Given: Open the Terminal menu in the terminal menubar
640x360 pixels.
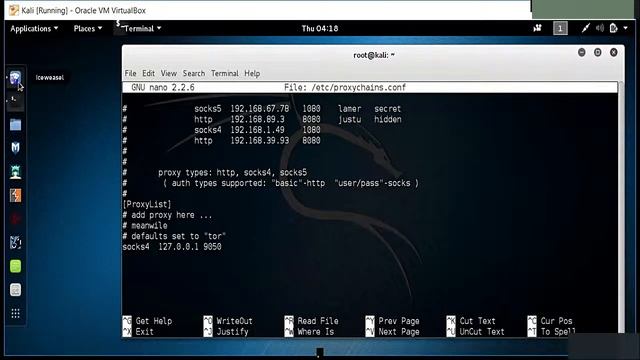Looking at the screenshot, I should click(225, 73).
